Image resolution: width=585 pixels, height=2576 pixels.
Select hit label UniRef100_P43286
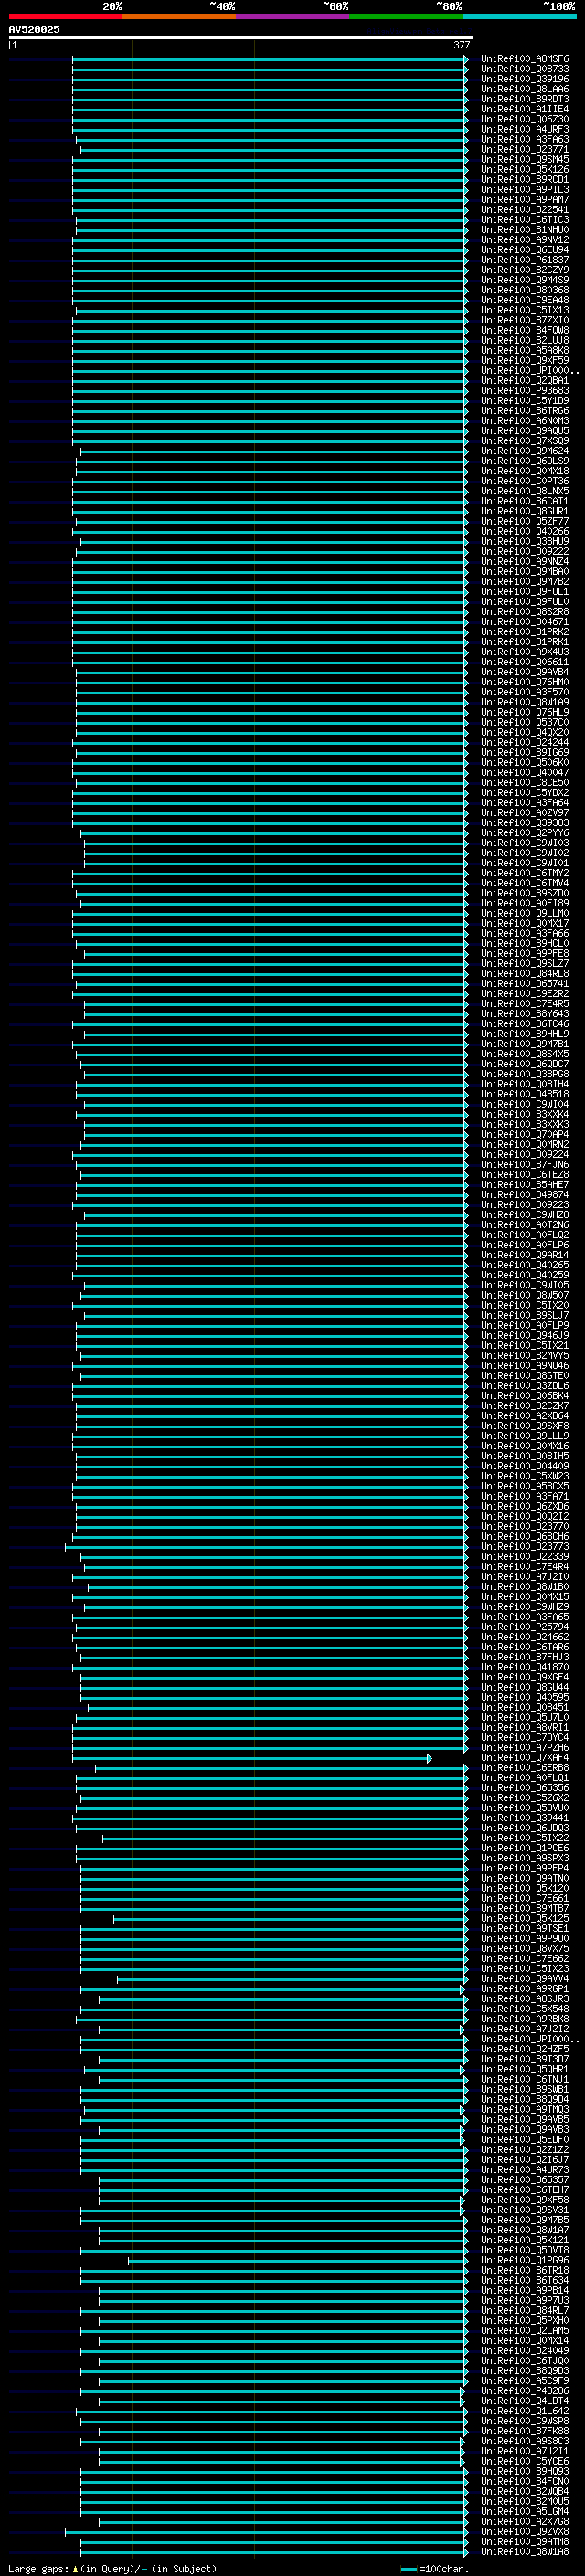pyautogui.click(x=525, y=2391)
